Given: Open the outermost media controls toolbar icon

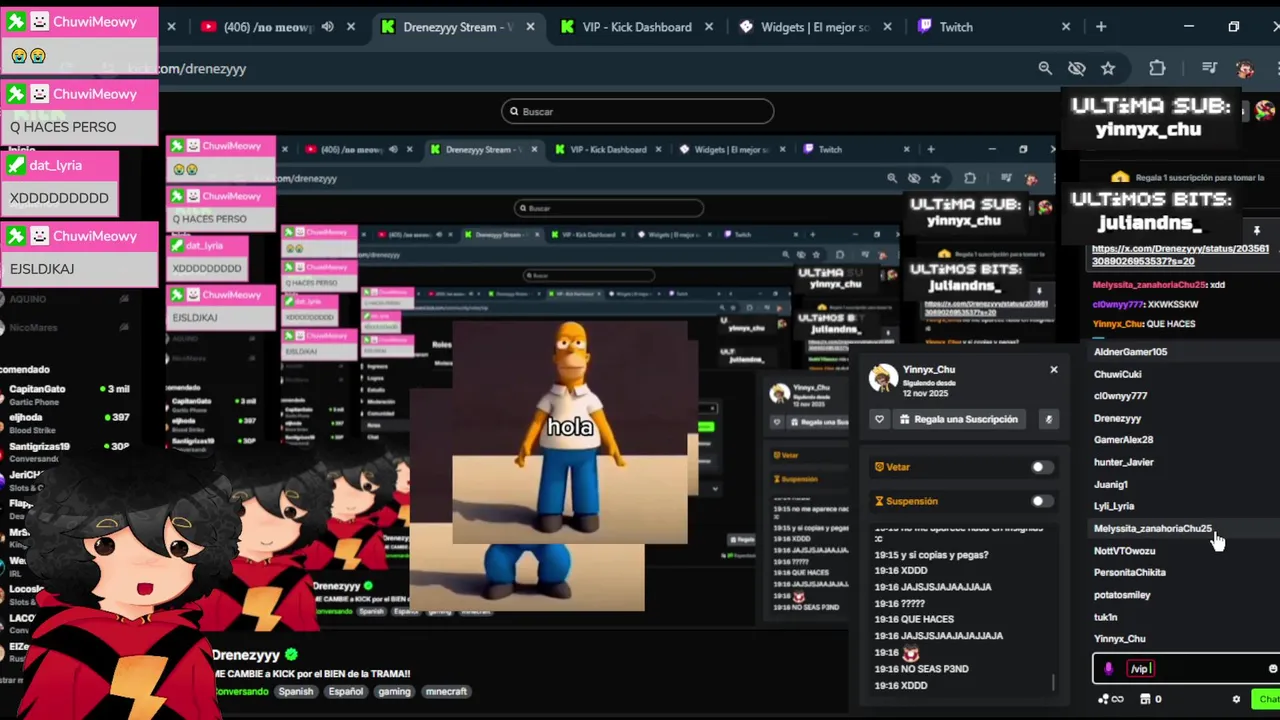Looking at the screenshot, I should pyautogui.click(x=1209, y=68).
